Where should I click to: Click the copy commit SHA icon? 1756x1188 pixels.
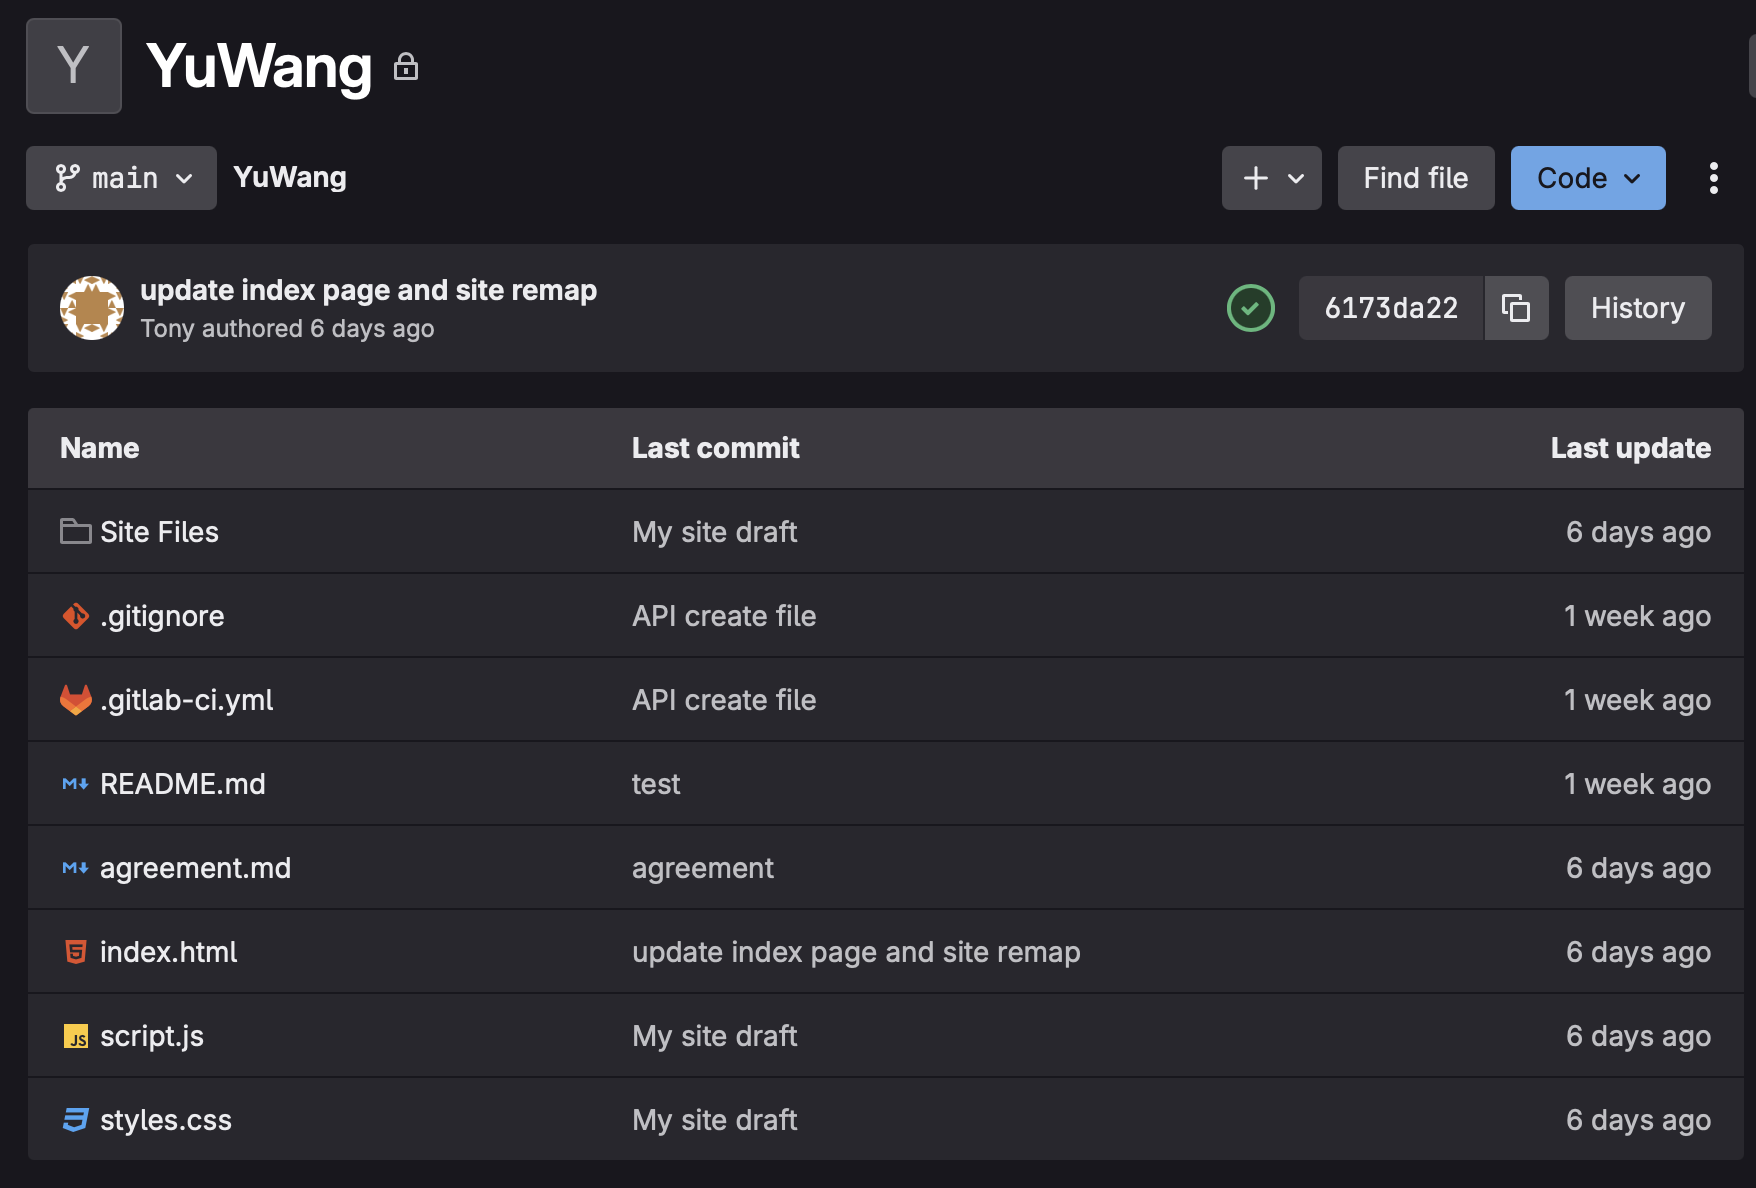1516,308
